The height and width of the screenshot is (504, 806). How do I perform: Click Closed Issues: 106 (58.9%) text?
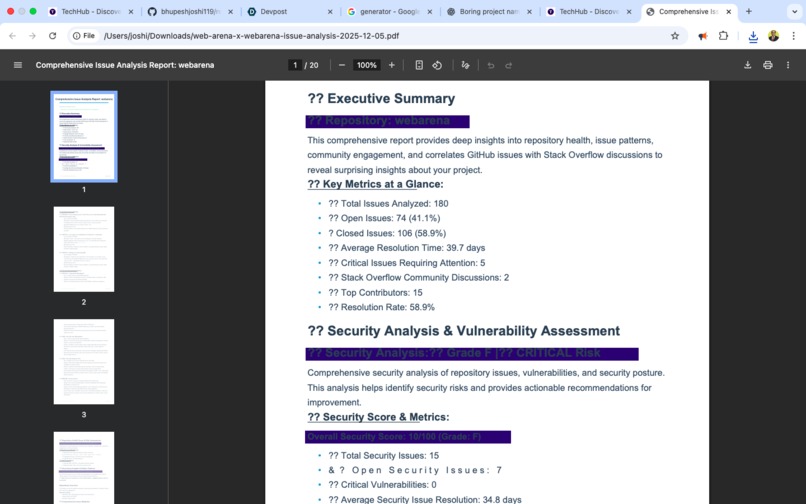coord(387,233)
